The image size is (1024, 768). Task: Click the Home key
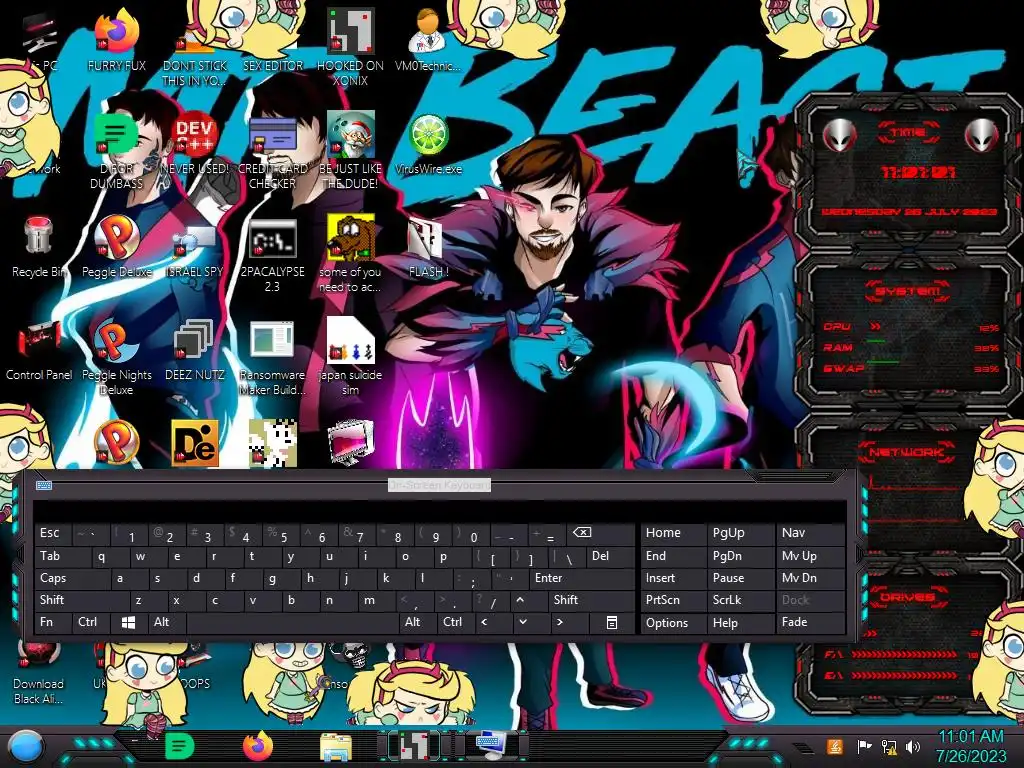click(673, 534)
